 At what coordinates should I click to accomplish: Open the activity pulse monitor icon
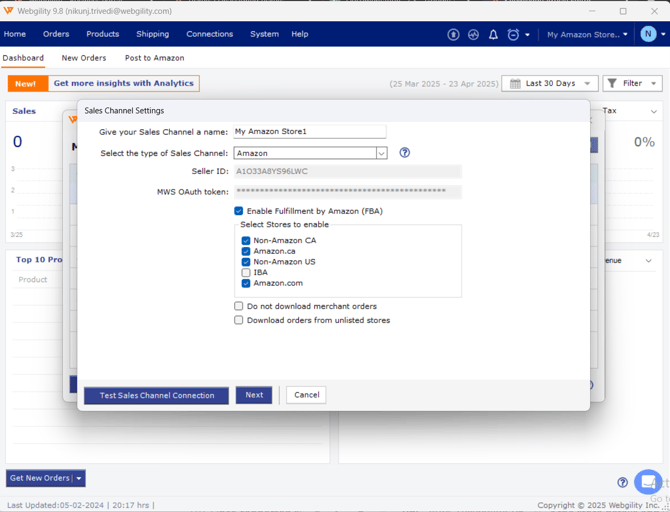coord(473,34)
